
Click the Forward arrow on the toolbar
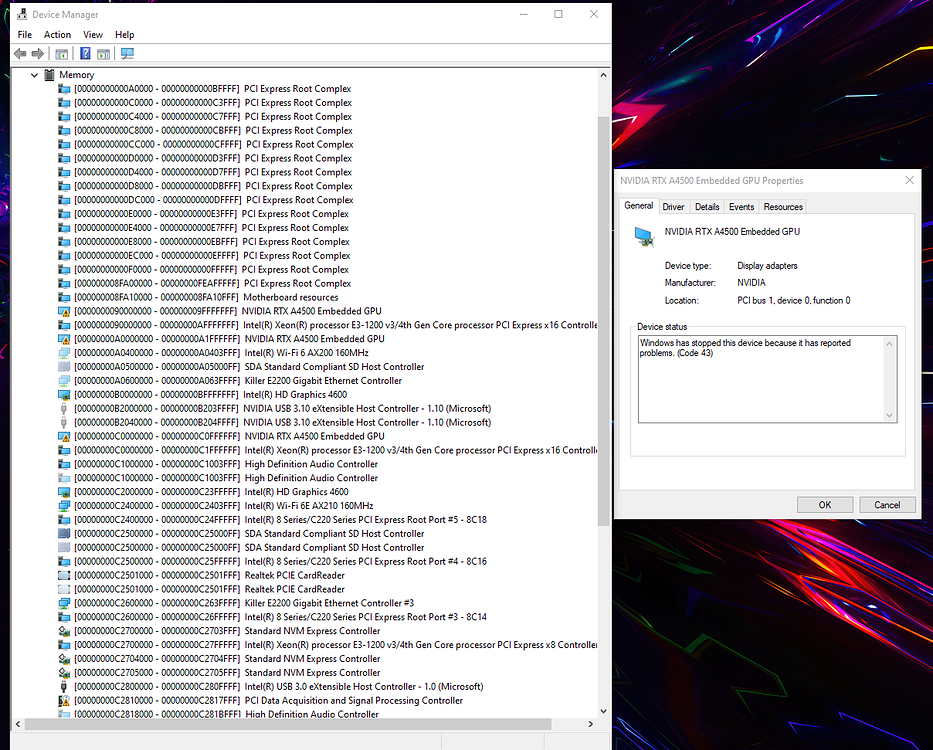(36, 53)
